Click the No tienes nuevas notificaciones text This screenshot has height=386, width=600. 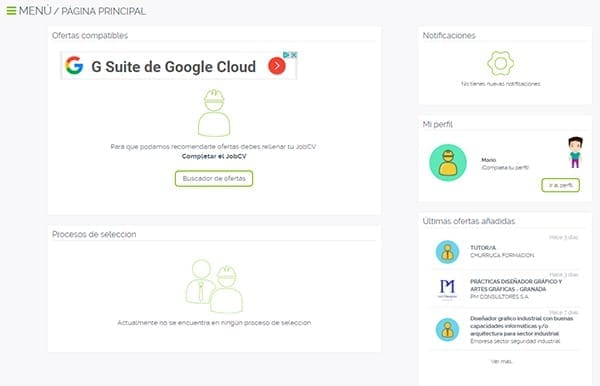tap(501, 84)
